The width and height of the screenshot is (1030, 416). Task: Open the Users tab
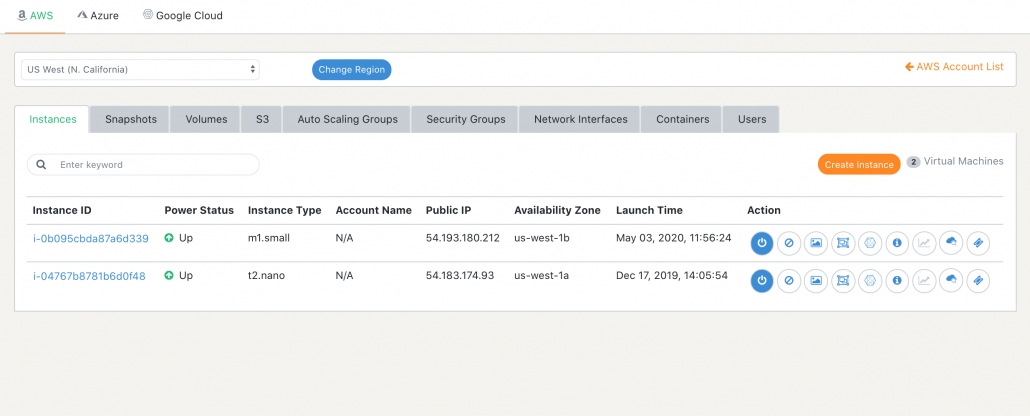click(751, 120)
